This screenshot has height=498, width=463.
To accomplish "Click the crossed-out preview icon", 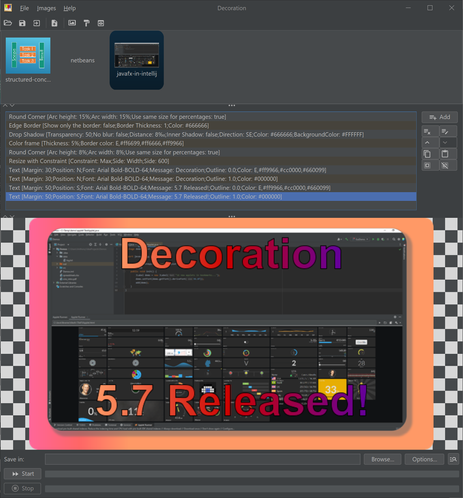I will pos(448,165).
